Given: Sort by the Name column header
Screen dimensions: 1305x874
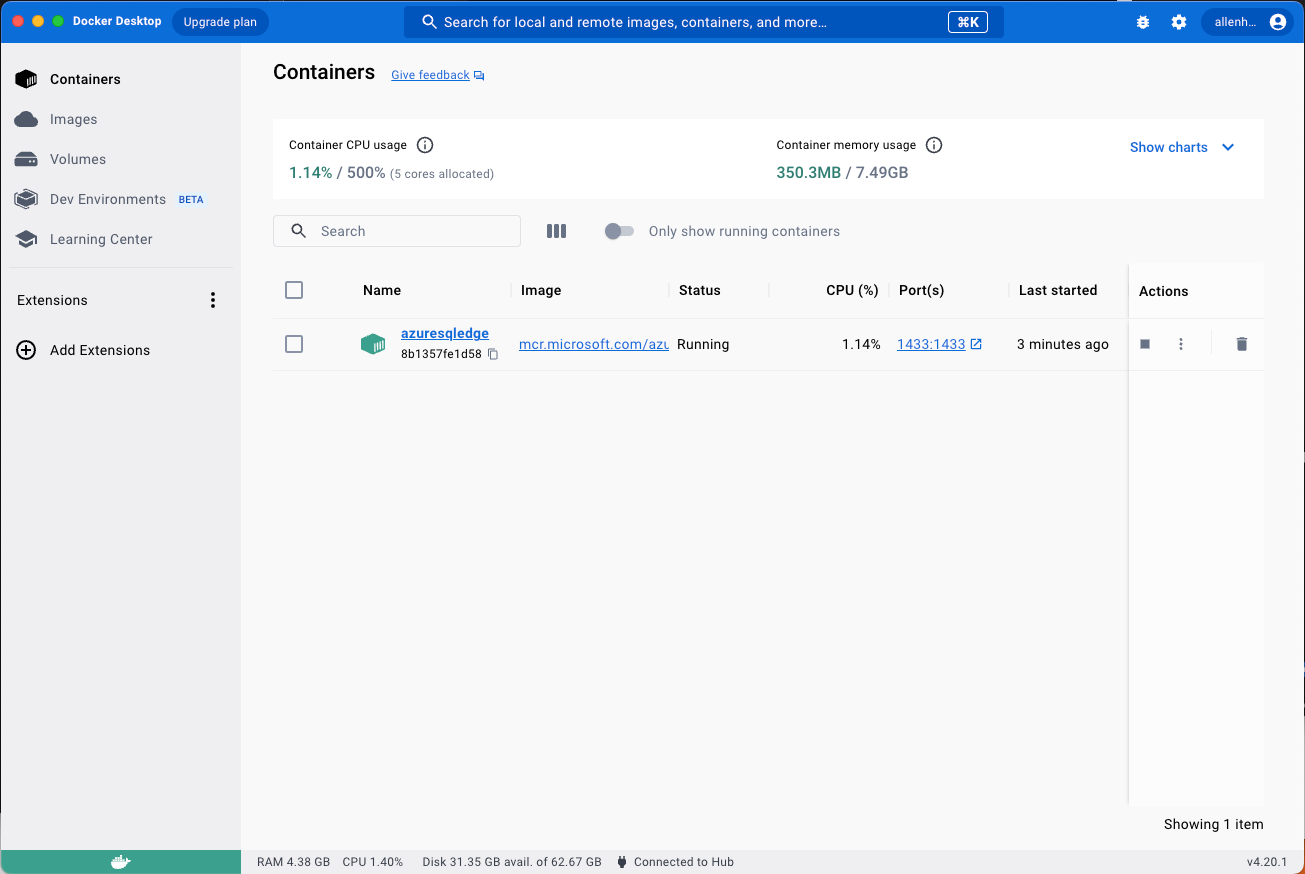Looking at the screenshot, I should 382,290.
